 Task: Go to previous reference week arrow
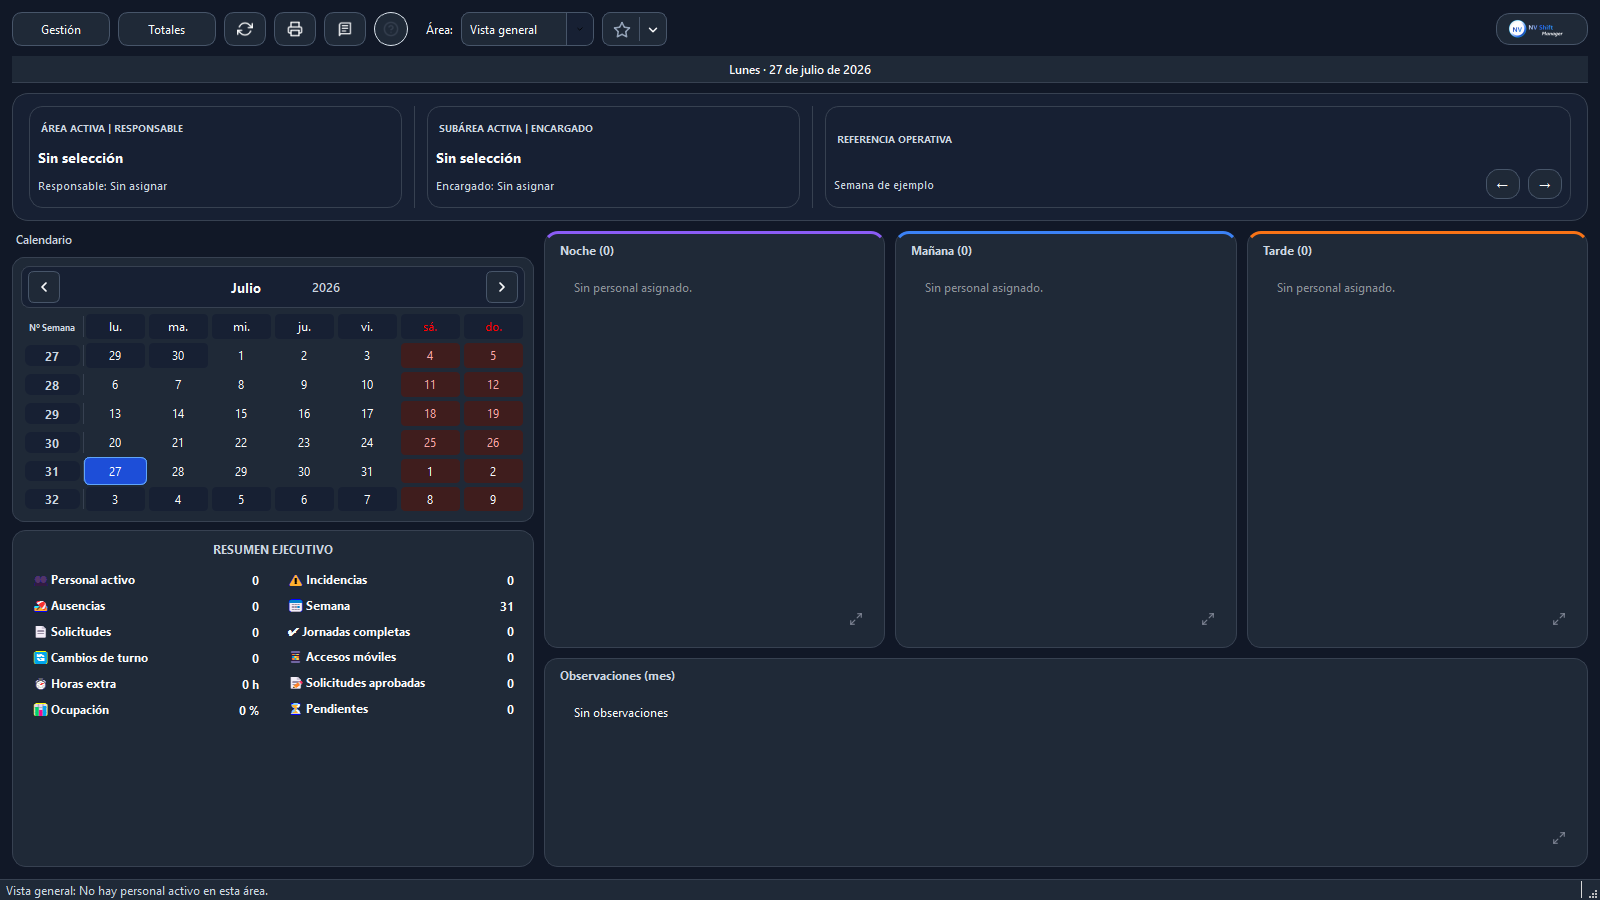click(1502, 185)
